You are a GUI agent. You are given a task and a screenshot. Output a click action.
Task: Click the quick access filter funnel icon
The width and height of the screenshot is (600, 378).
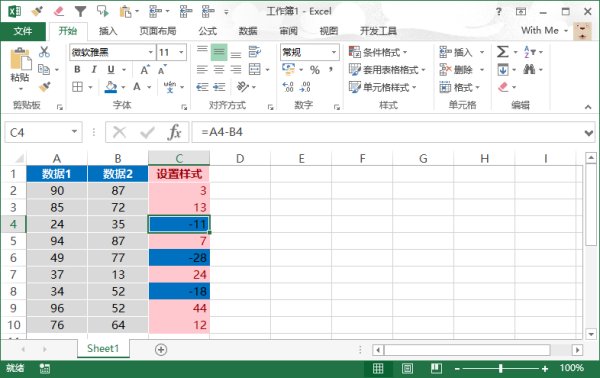[80, 11]
